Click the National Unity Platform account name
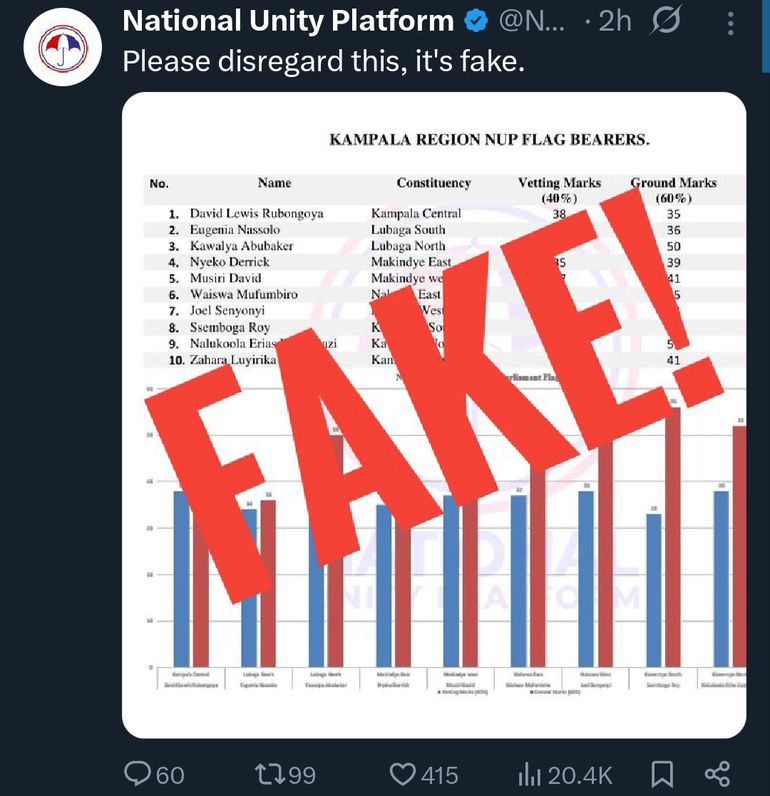Image resolution: width=770 pixels, height=796 pixels. 288,20
